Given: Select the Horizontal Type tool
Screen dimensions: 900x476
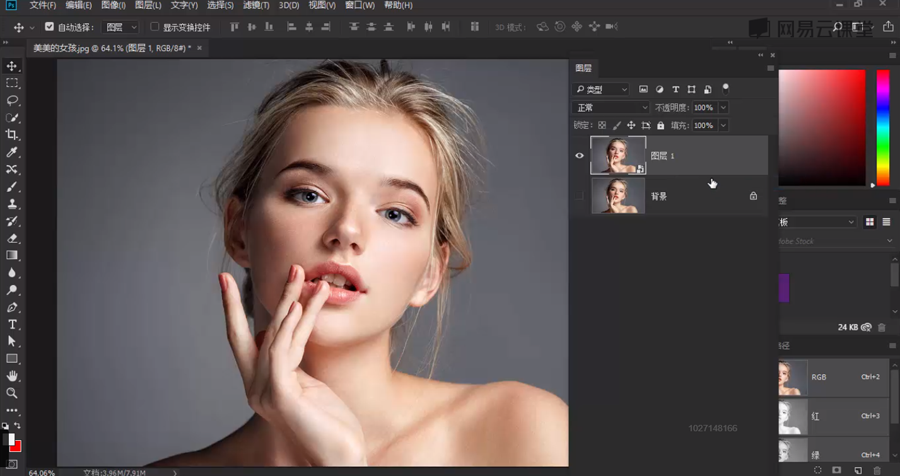Looking at the screenshot, I should point(12,324).
